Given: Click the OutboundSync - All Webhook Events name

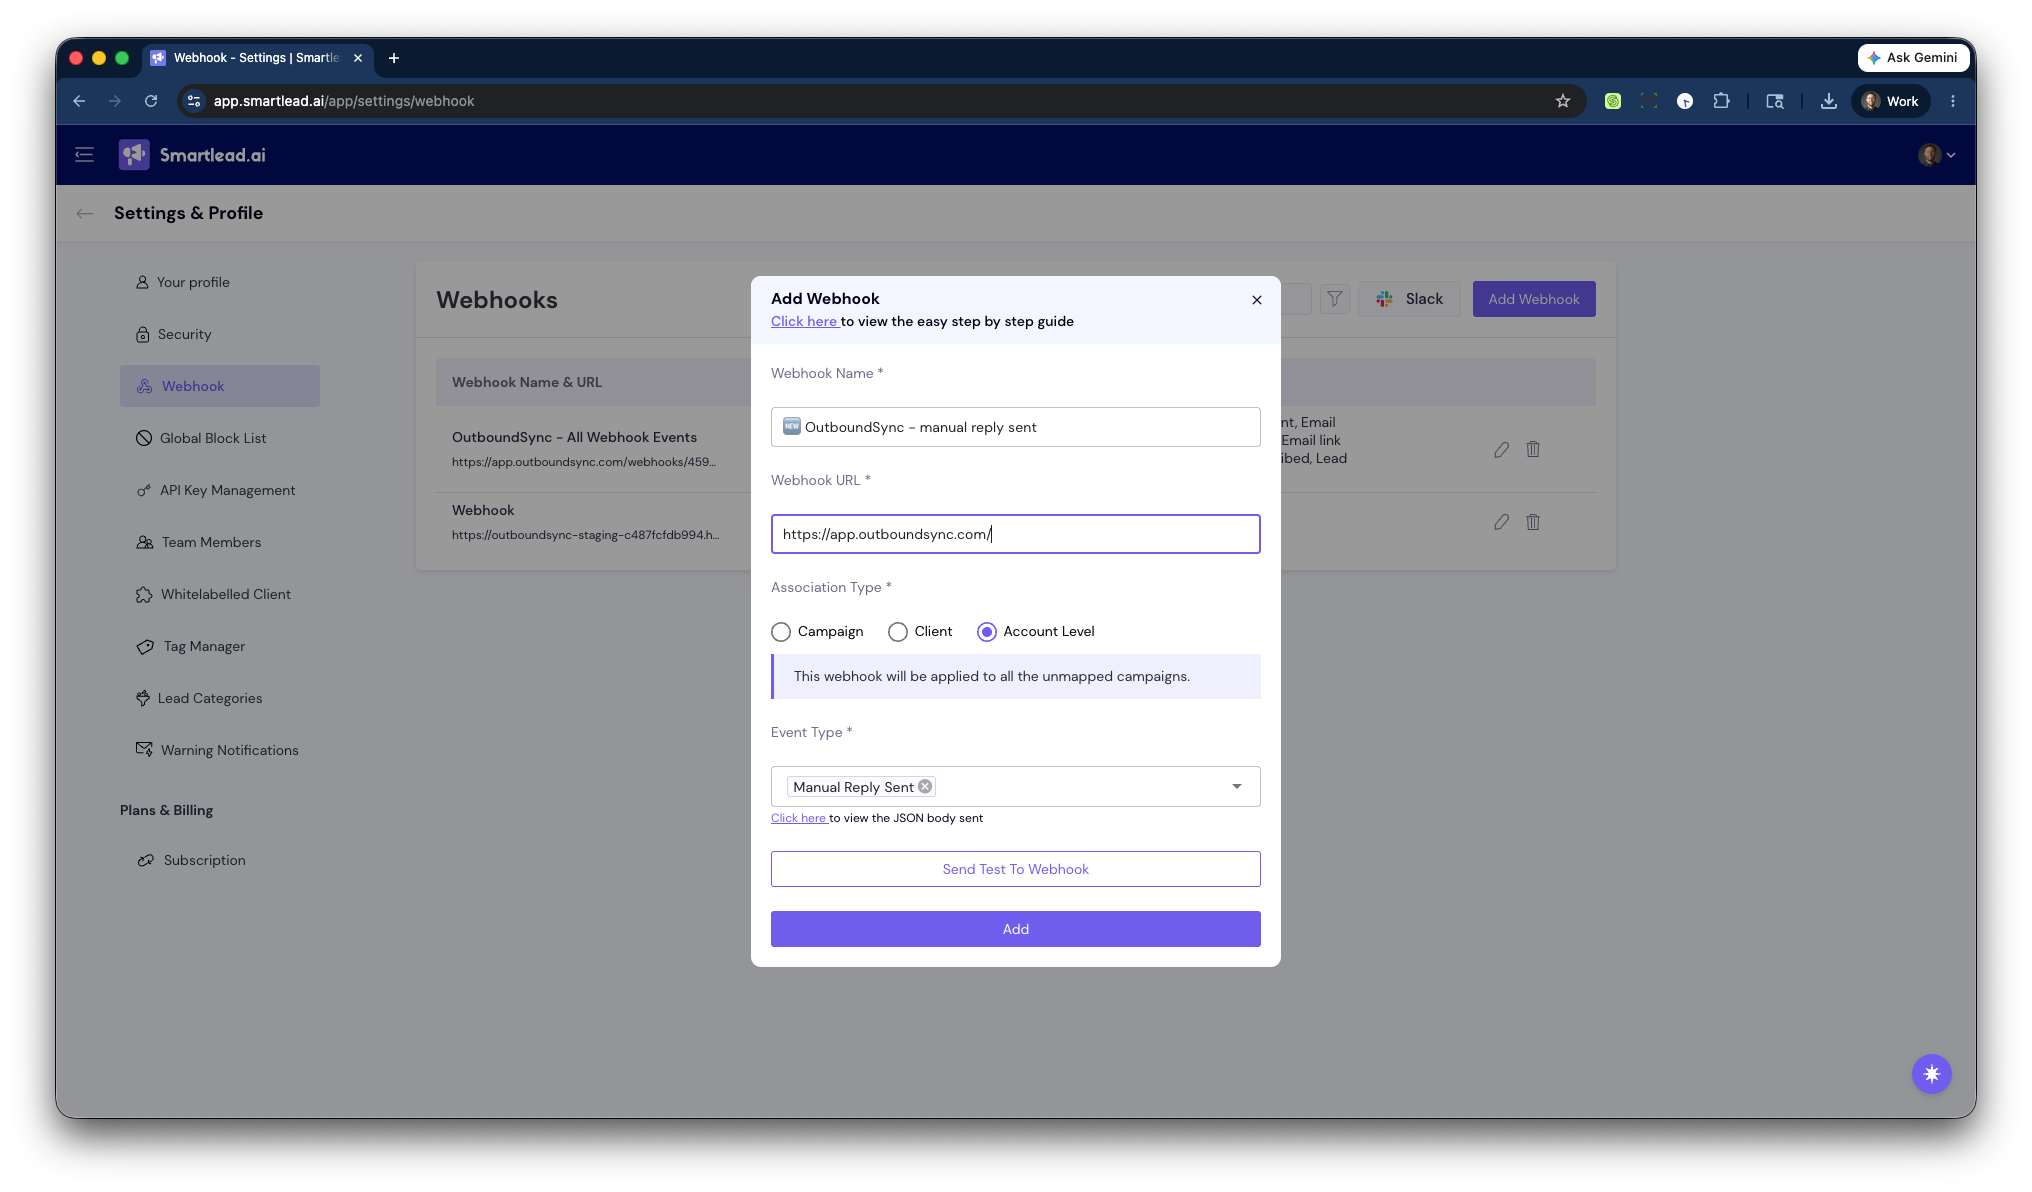Looking at the screenshot, I should (x=574, y=437).
